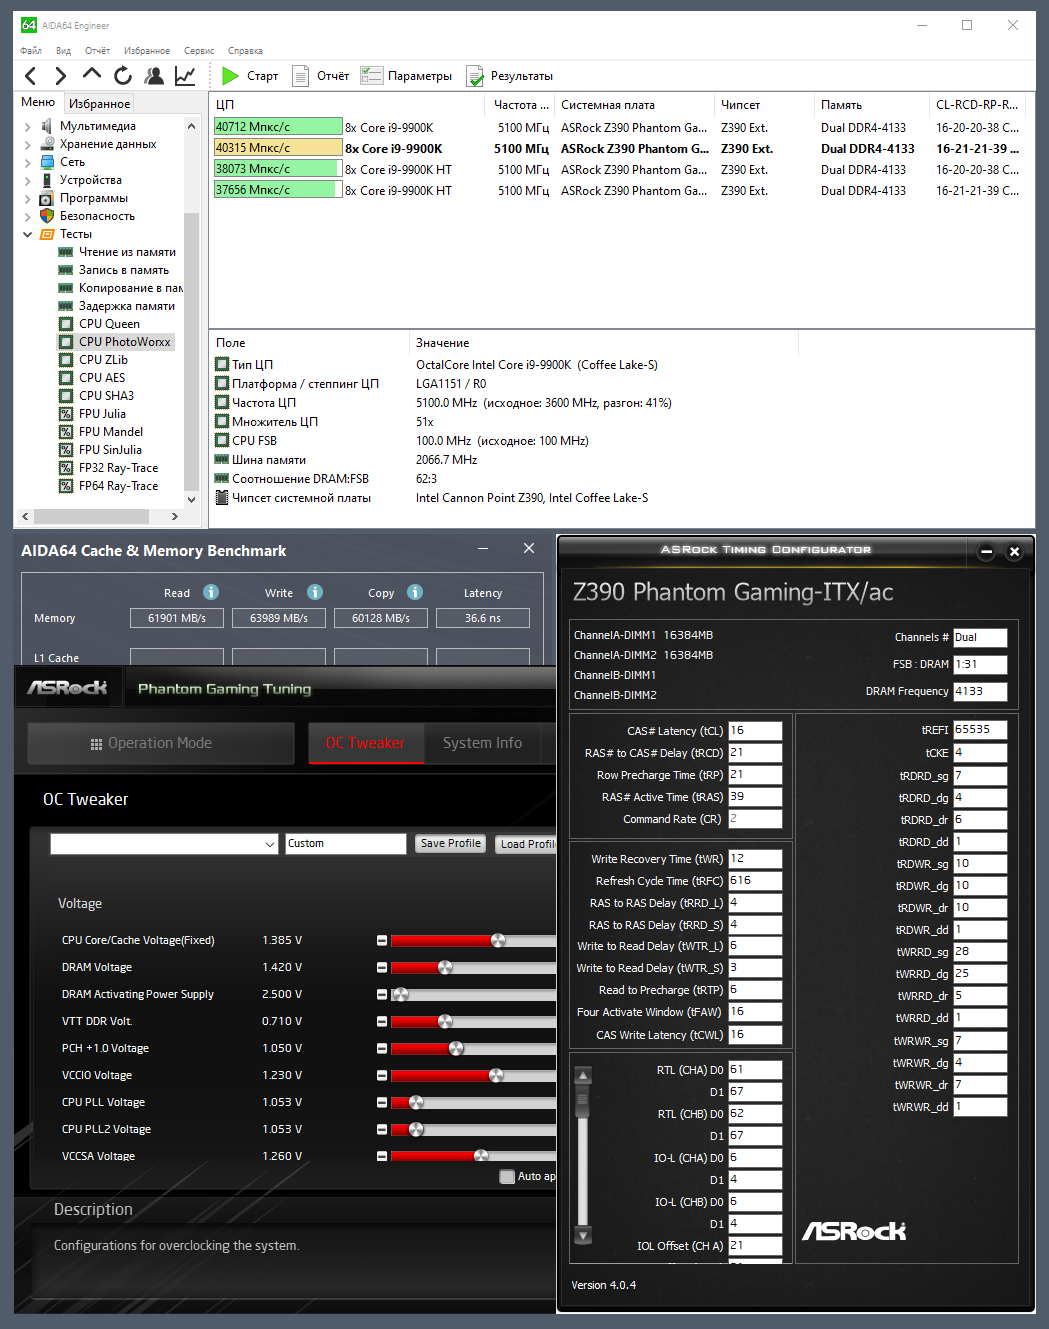The width and height of the screenshot is (1049, 1329).
Task: Click the Back navigation arrow in AIDA64
Action: [x=30, y=76]
